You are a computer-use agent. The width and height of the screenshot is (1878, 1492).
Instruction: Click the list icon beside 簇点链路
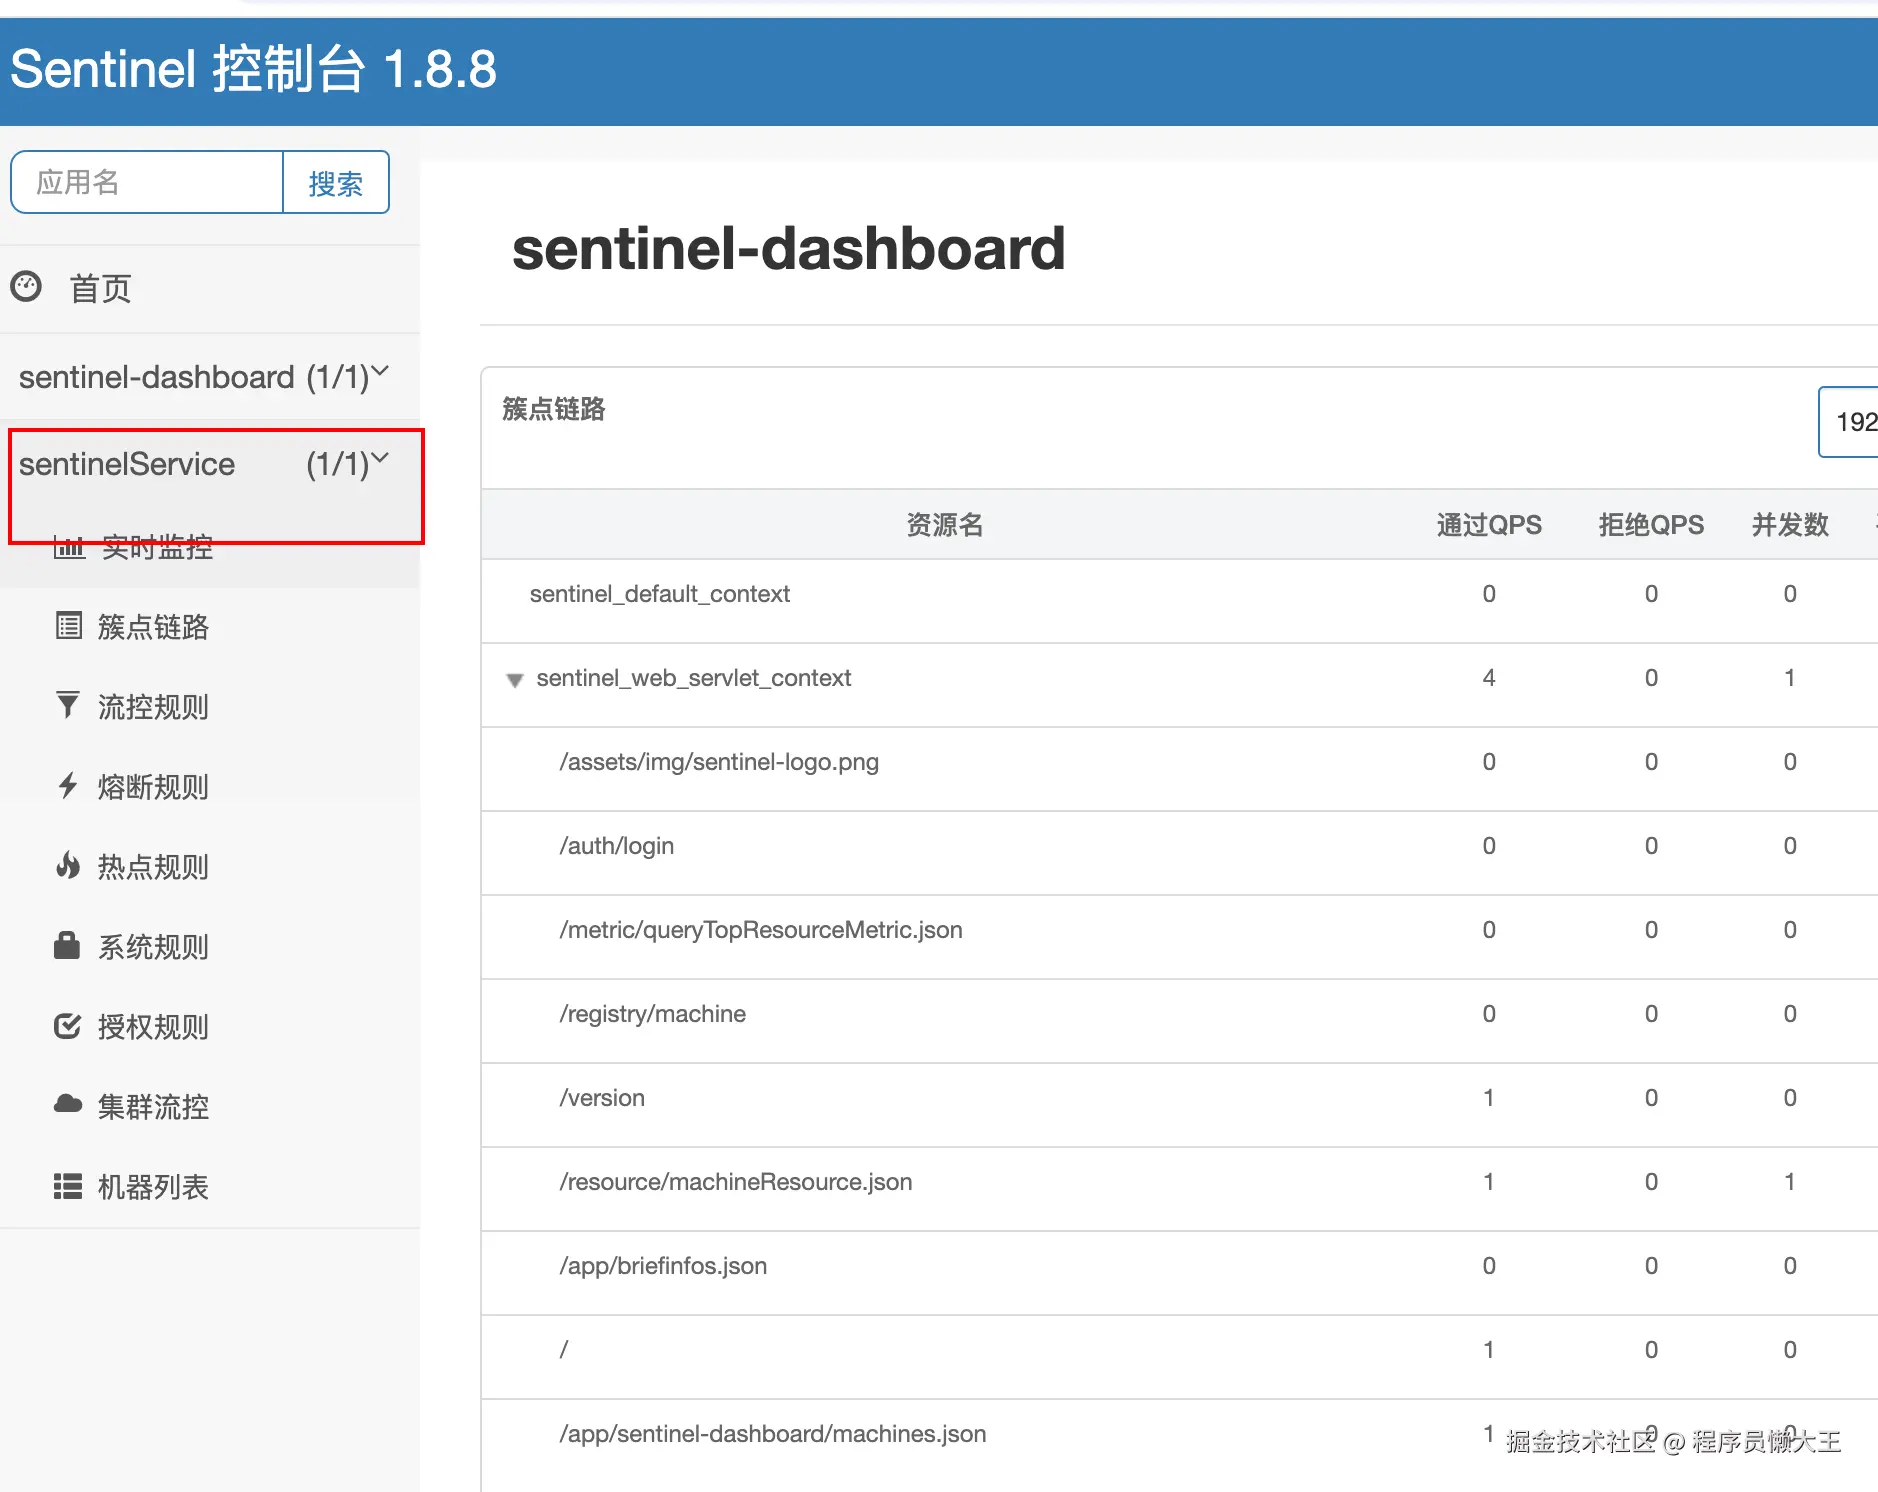click(68, 626)
